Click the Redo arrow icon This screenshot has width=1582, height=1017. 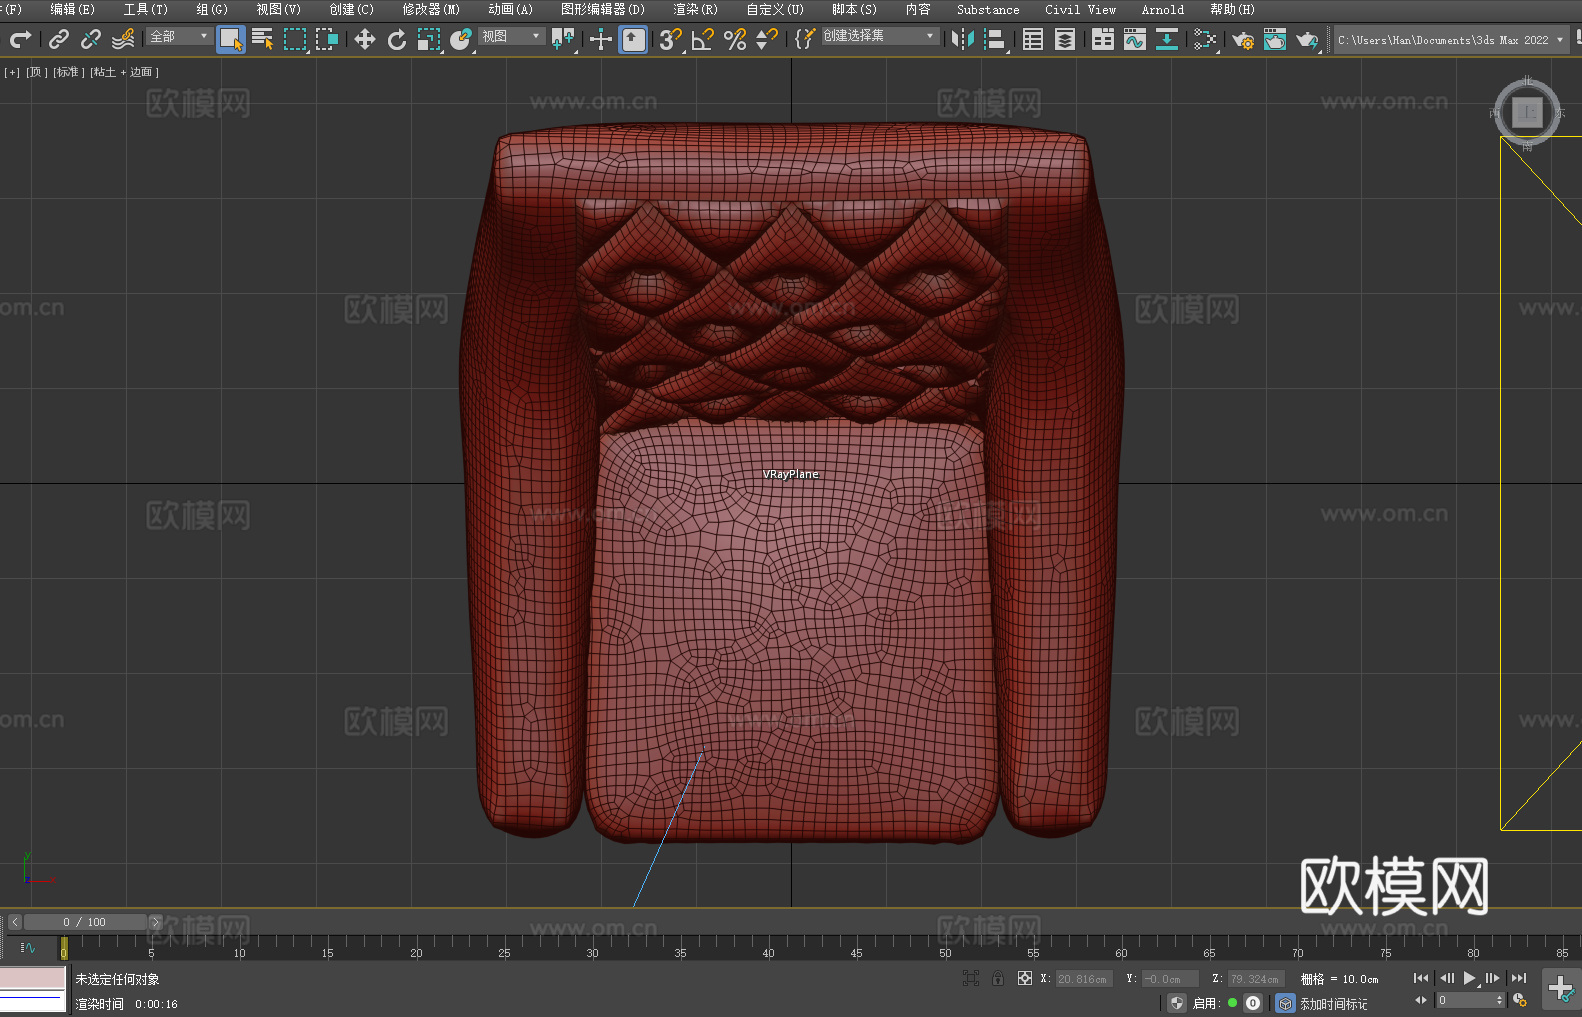(20, 39)
